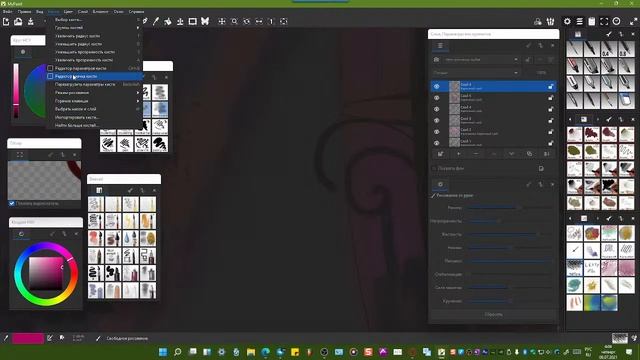
Task: Open File Explorer from the taskbar
Action: pos(251,352)
